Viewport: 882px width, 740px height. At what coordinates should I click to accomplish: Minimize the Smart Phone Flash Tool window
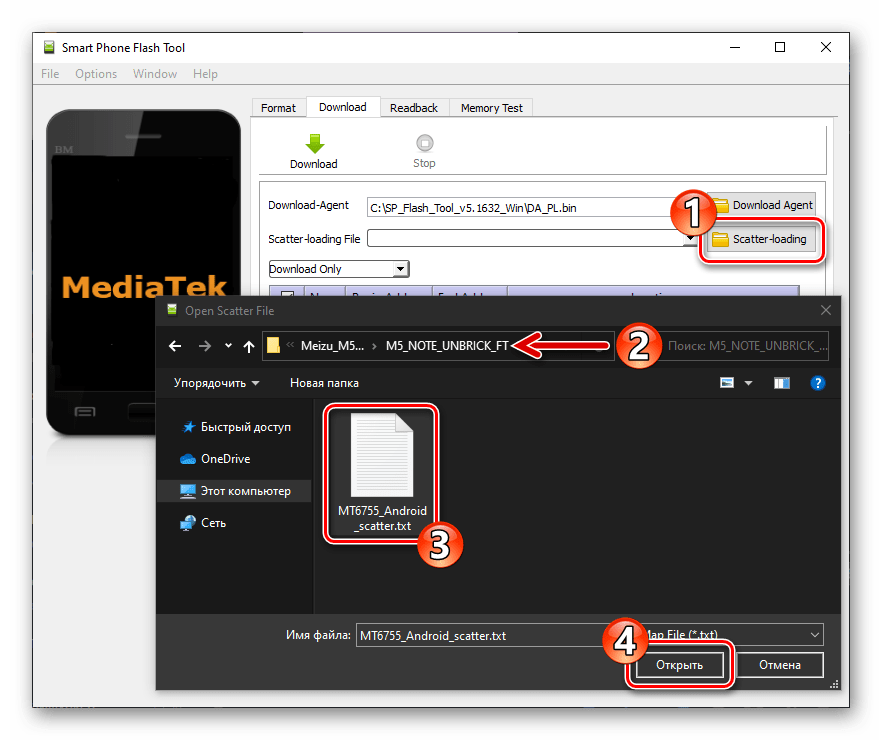click(735, 47)
